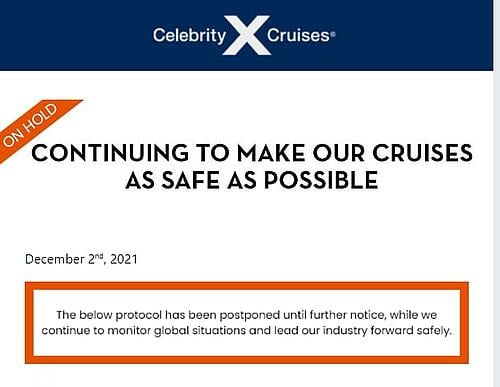Click the AS SAFE AS POSSIBLE heading line
500x387 pixels.
tap(252, 180)
